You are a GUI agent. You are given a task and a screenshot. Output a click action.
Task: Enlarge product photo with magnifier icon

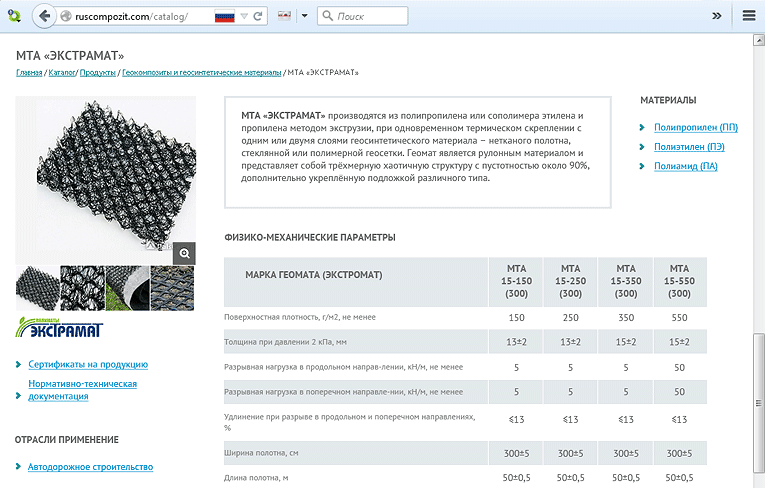tap(184, 253)
